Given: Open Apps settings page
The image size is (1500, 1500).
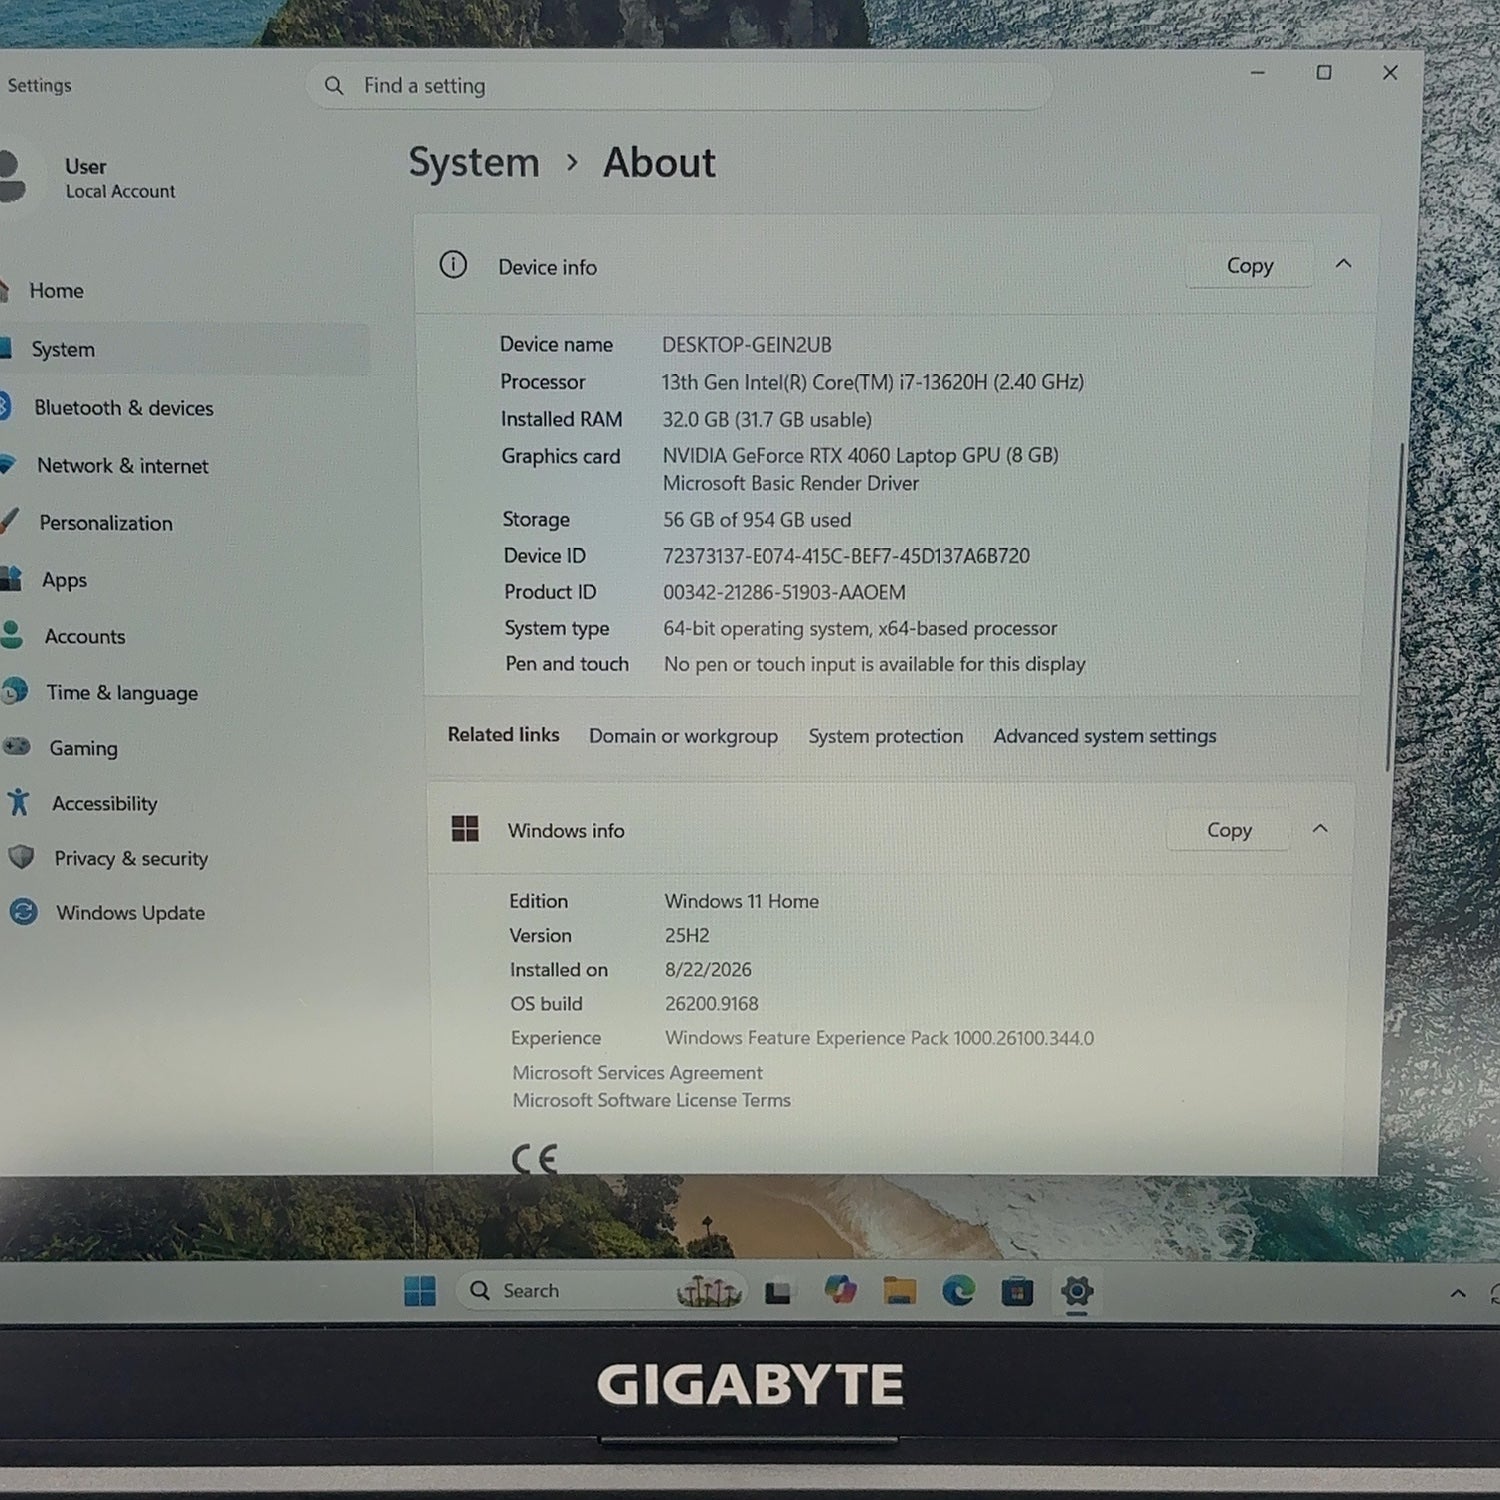Looking at the screenshot, I should [64, 580].
